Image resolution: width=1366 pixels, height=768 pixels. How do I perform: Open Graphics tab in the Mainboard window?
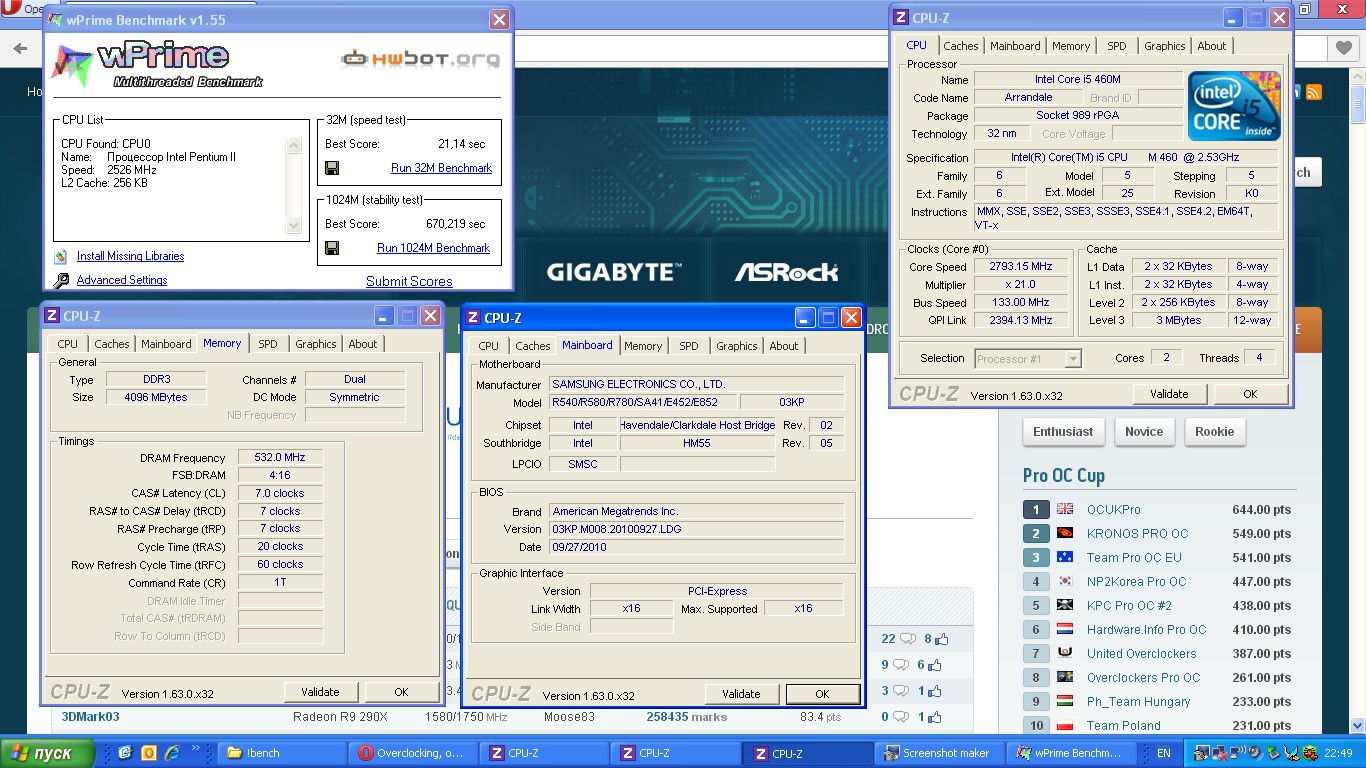click(x=737, y=346)
